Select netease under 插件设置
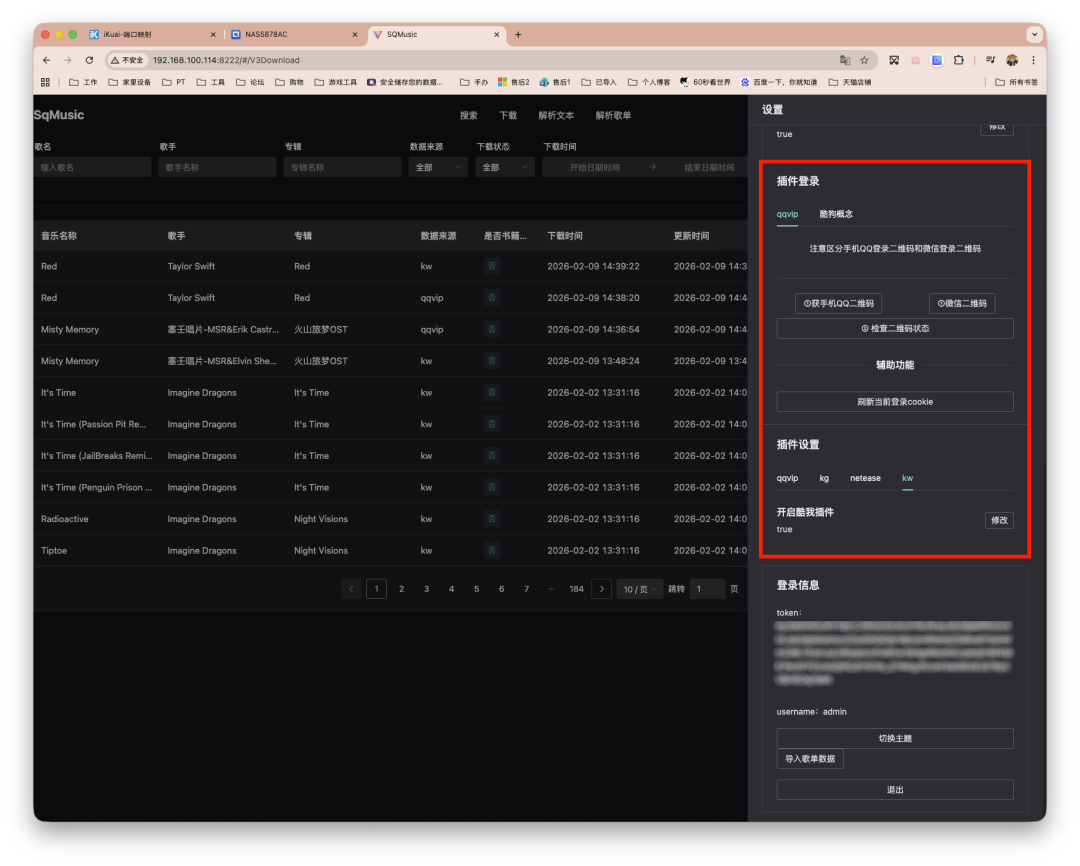The height and width of the screenshot is (866, 1080). 864,478
